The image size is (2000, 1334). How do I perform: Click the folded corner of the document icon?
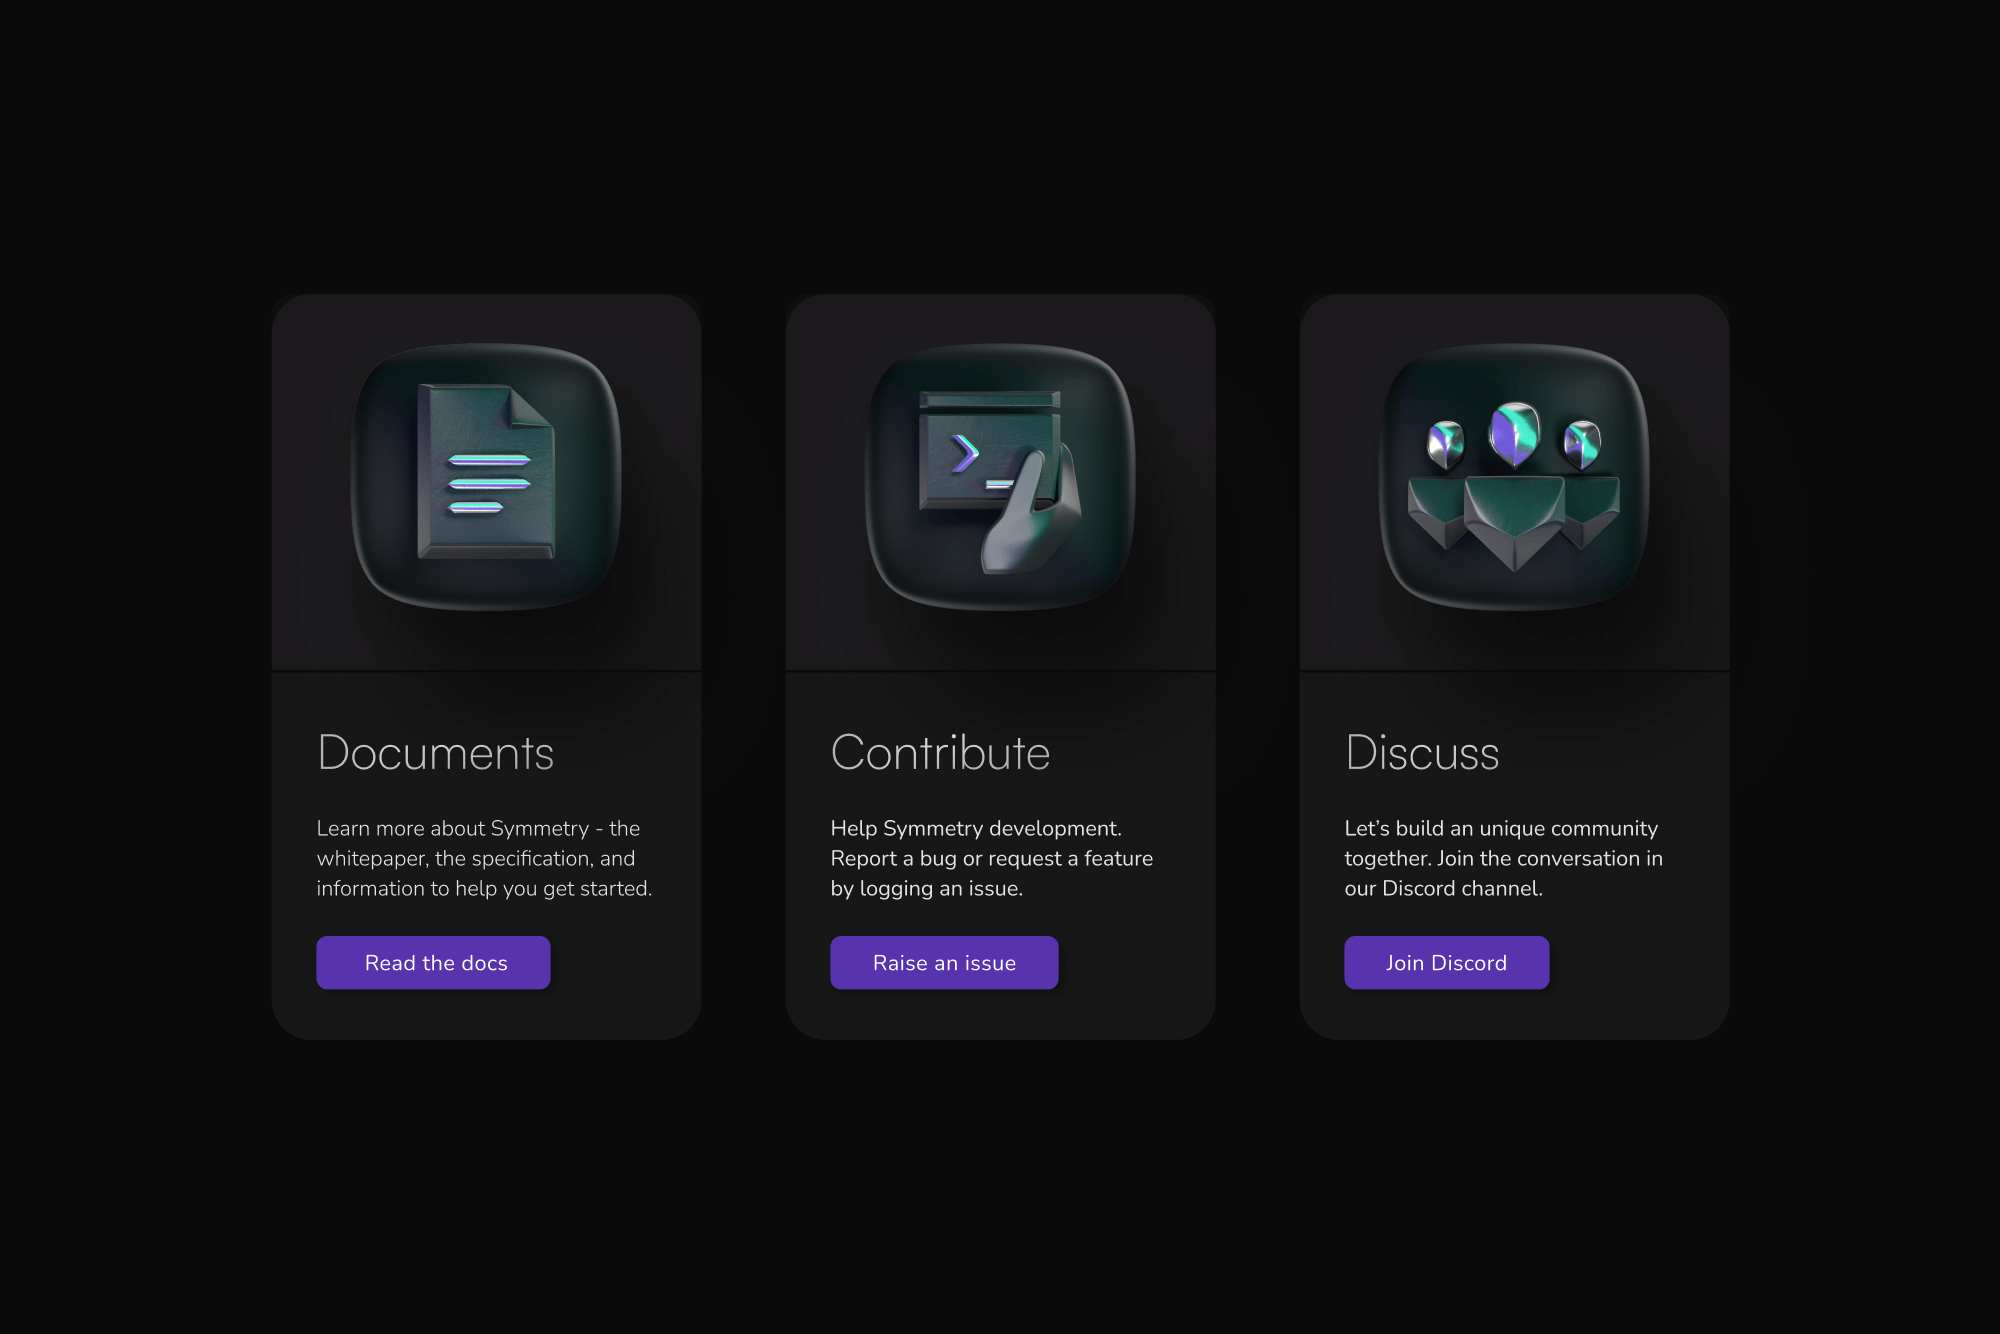point(531,406)
